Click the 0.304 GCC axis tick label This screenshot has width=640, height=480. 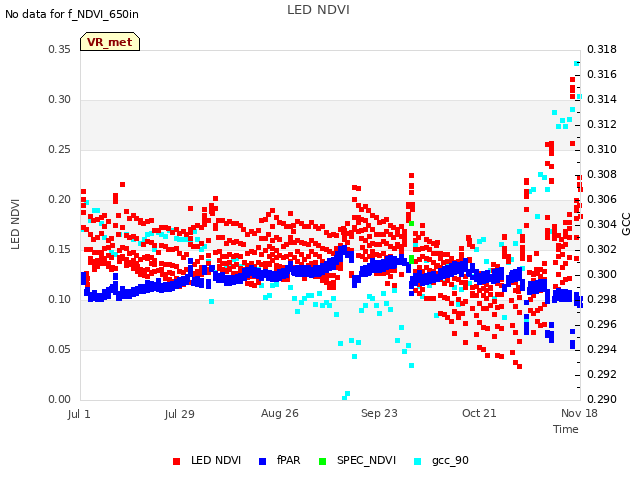[x=602, y=224]
